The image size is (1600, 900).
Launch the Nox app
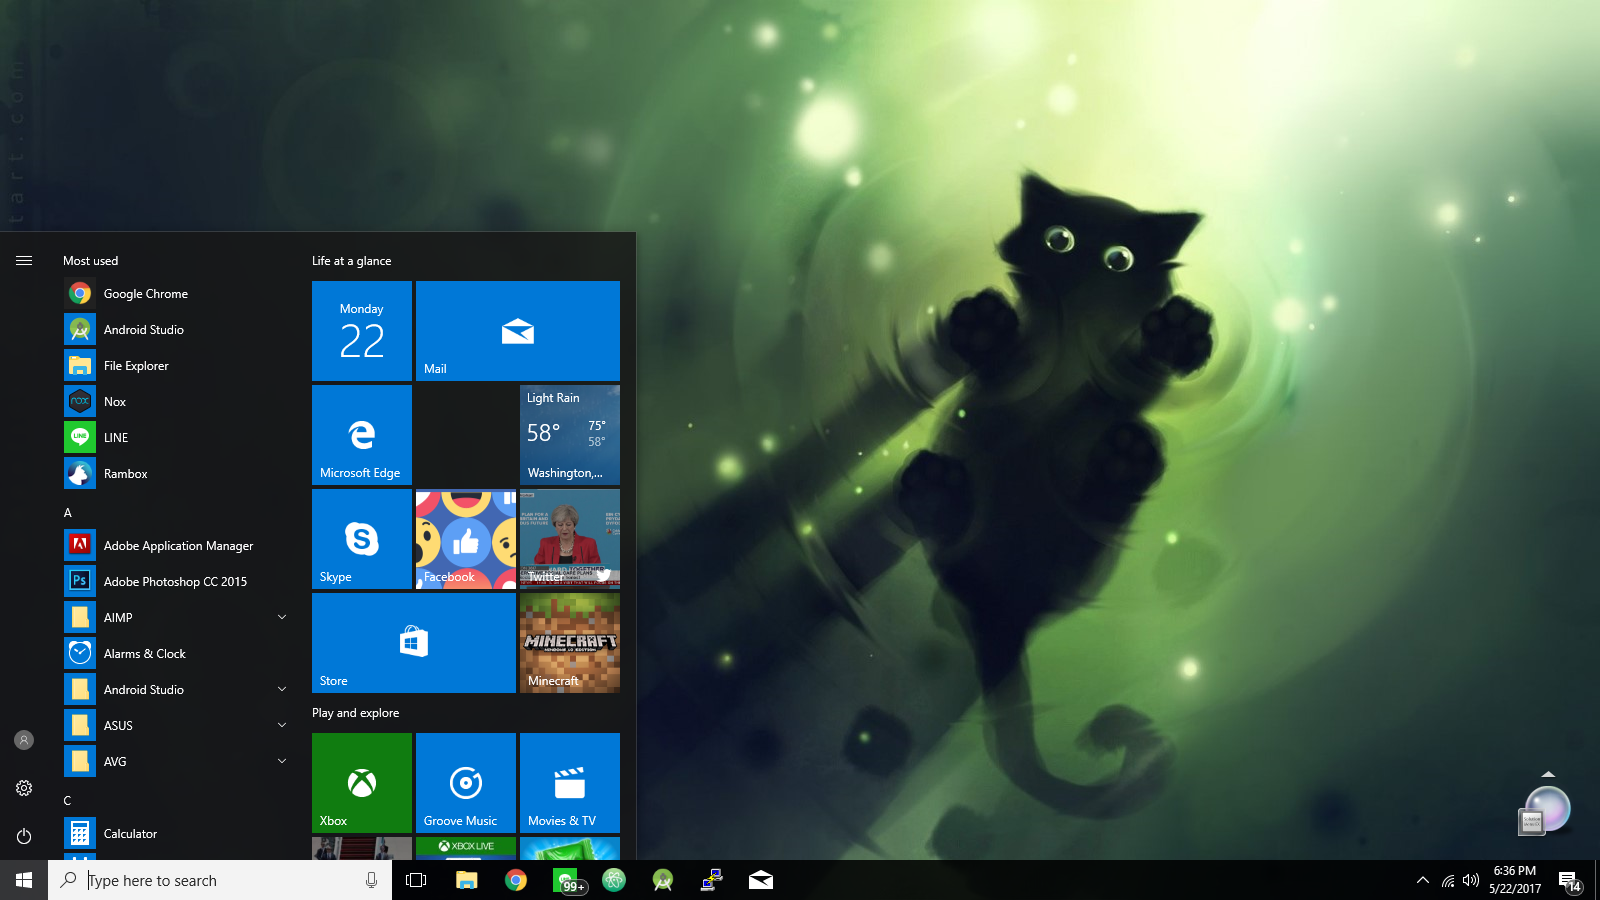tap(176, 402)
